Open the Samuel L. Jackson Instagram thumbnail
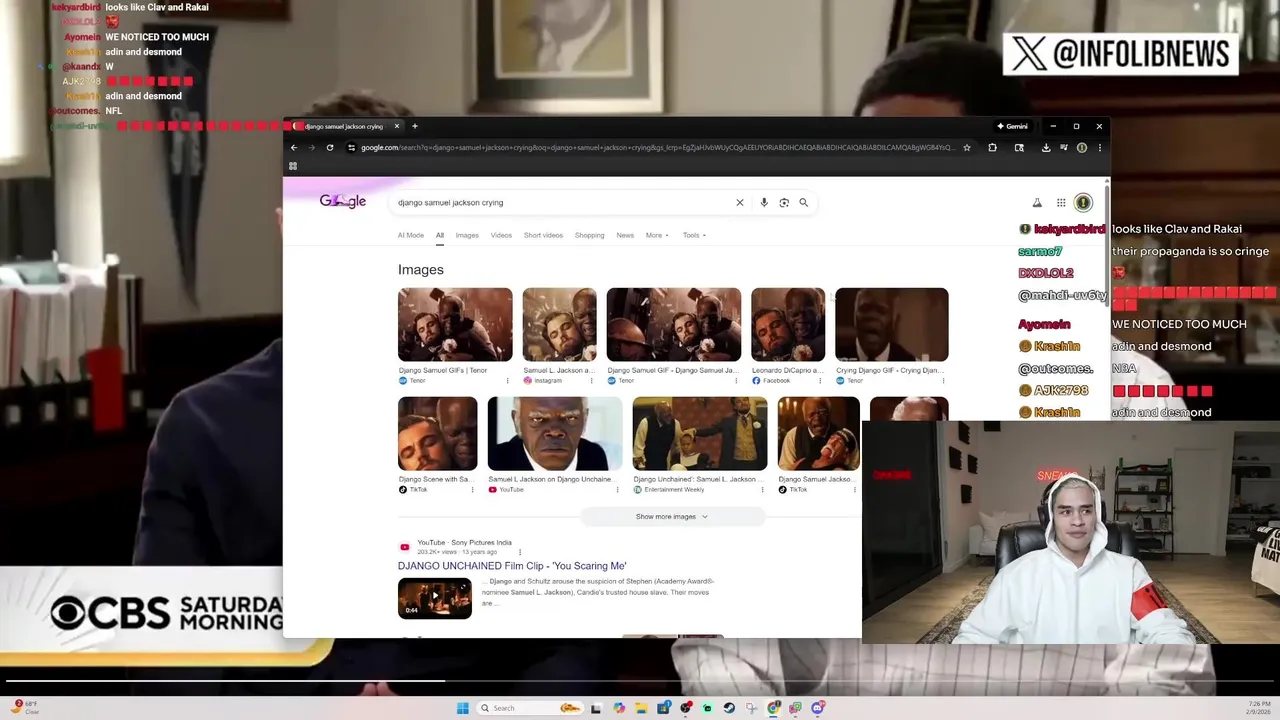 (560, 325)
